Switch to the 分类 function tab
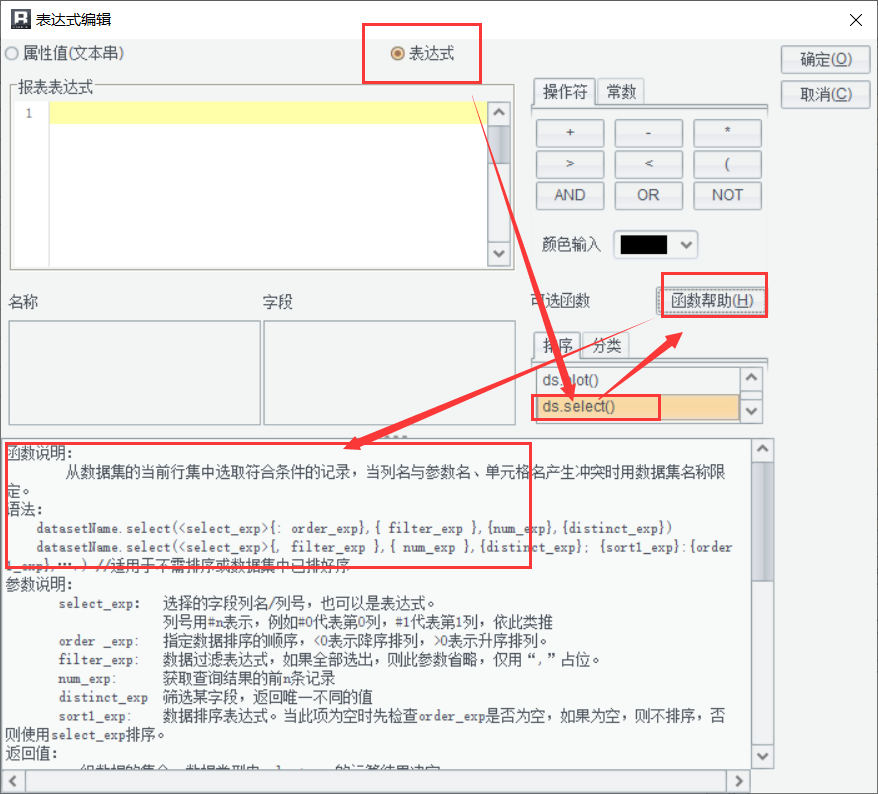 (x=606, y=345)
